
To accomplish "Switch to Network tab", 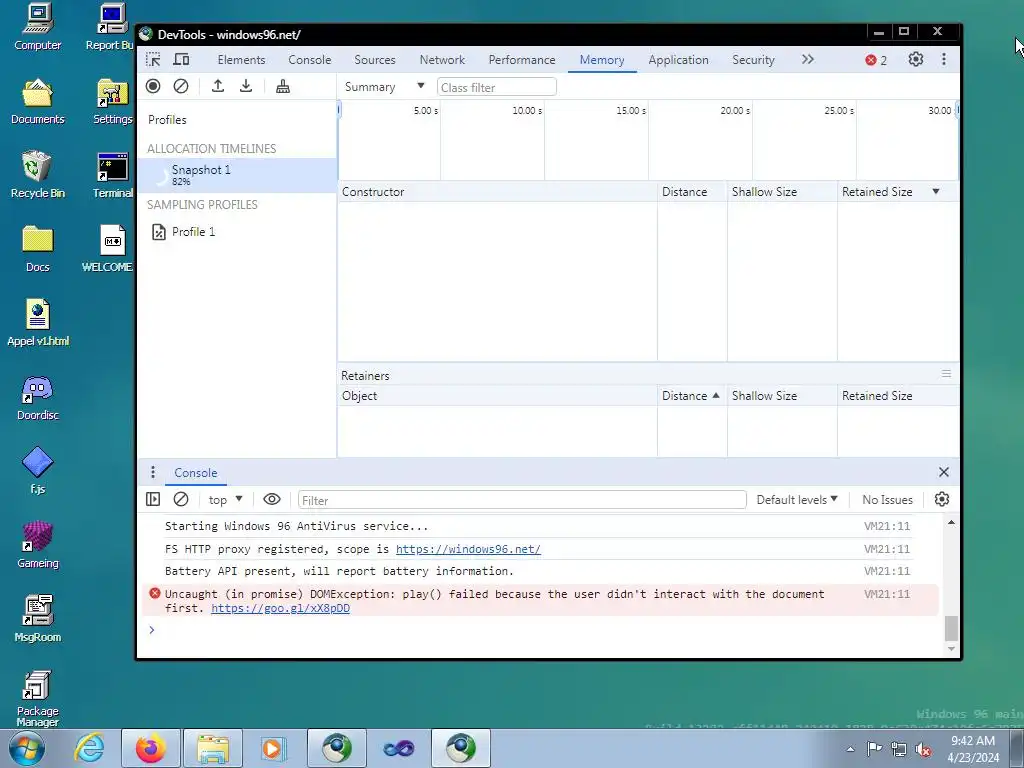I will point(442,59).
